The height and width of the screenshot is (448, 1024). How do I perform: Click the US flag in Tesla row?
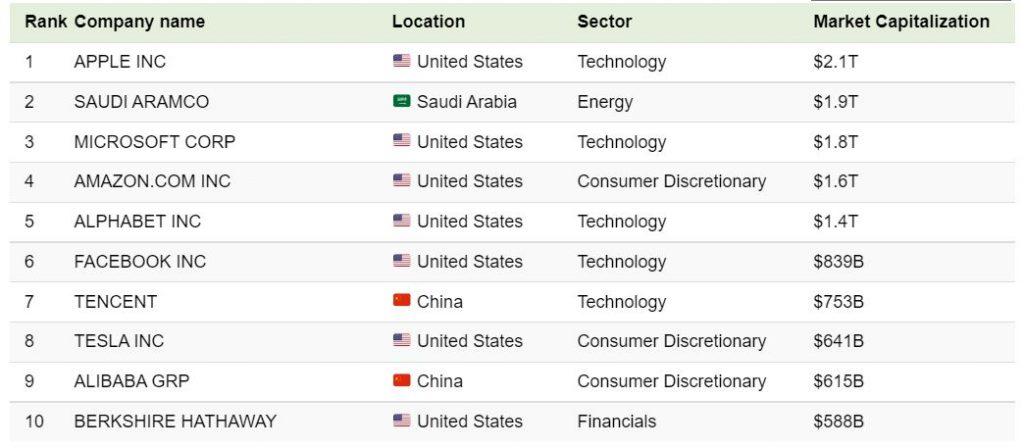pos(402,340)
